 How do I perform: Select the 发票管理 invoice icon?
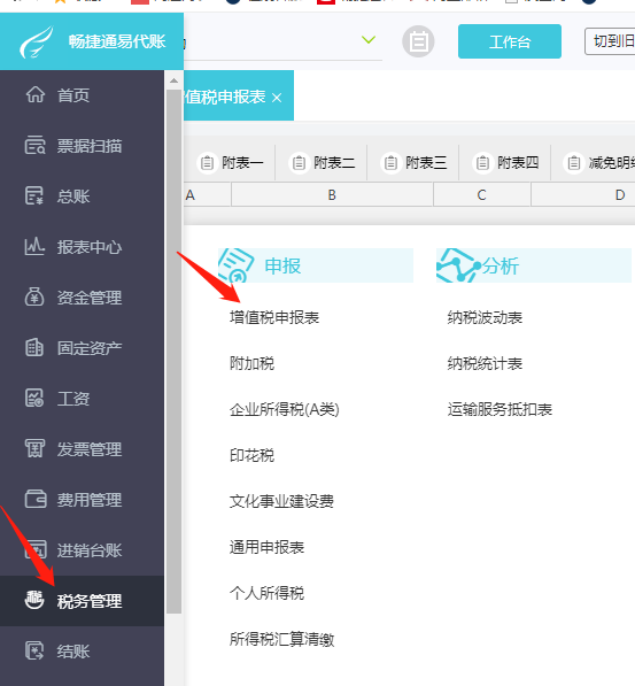[35, 449]
